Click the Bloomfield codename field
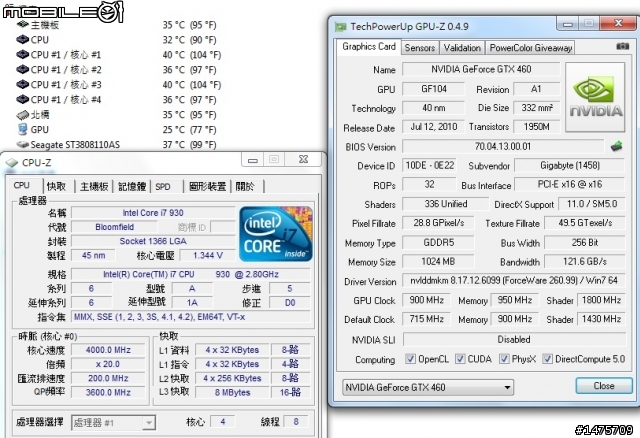 114,227
